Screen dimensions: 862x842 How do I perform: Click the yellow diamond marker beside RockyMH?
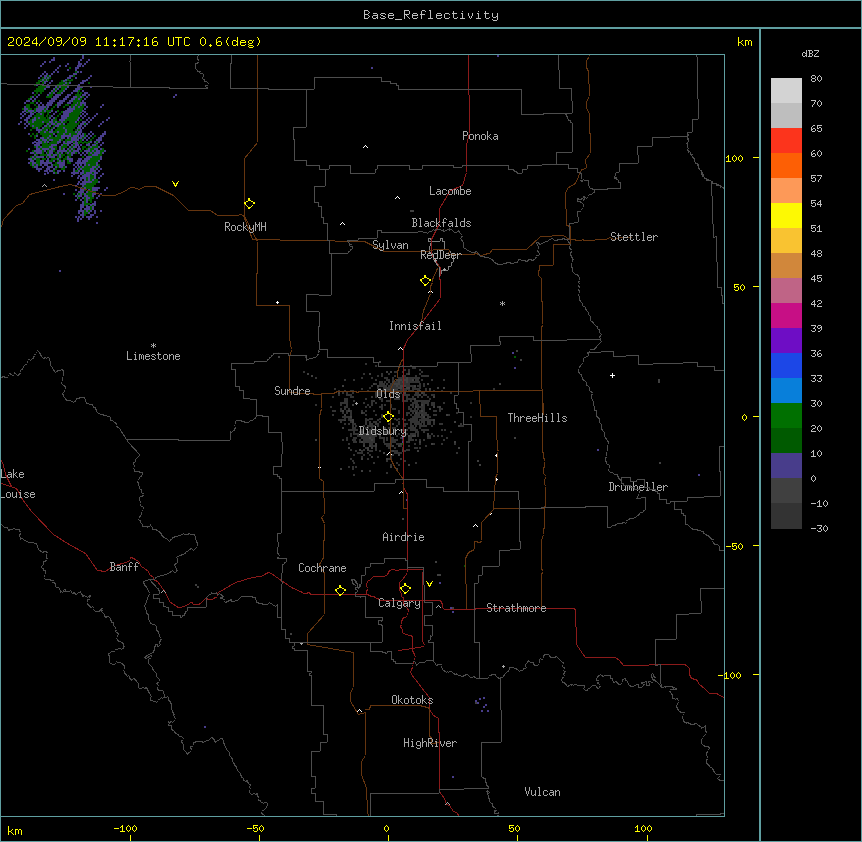point(249,204)
